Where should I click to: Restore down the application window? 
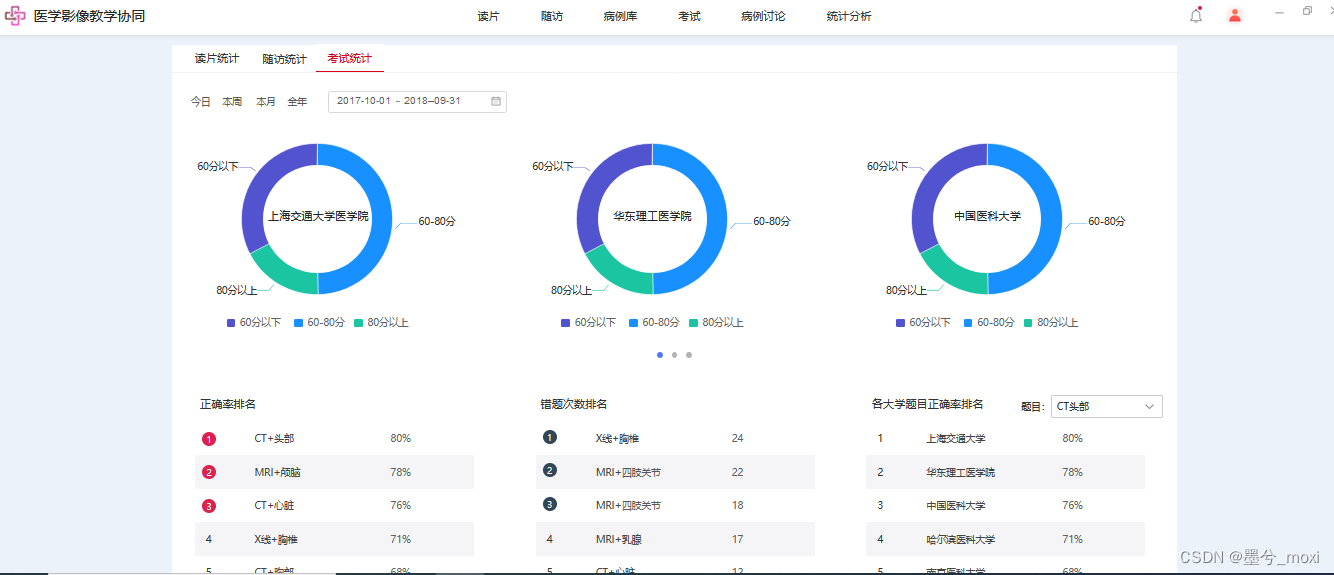tap(1307, 11)
